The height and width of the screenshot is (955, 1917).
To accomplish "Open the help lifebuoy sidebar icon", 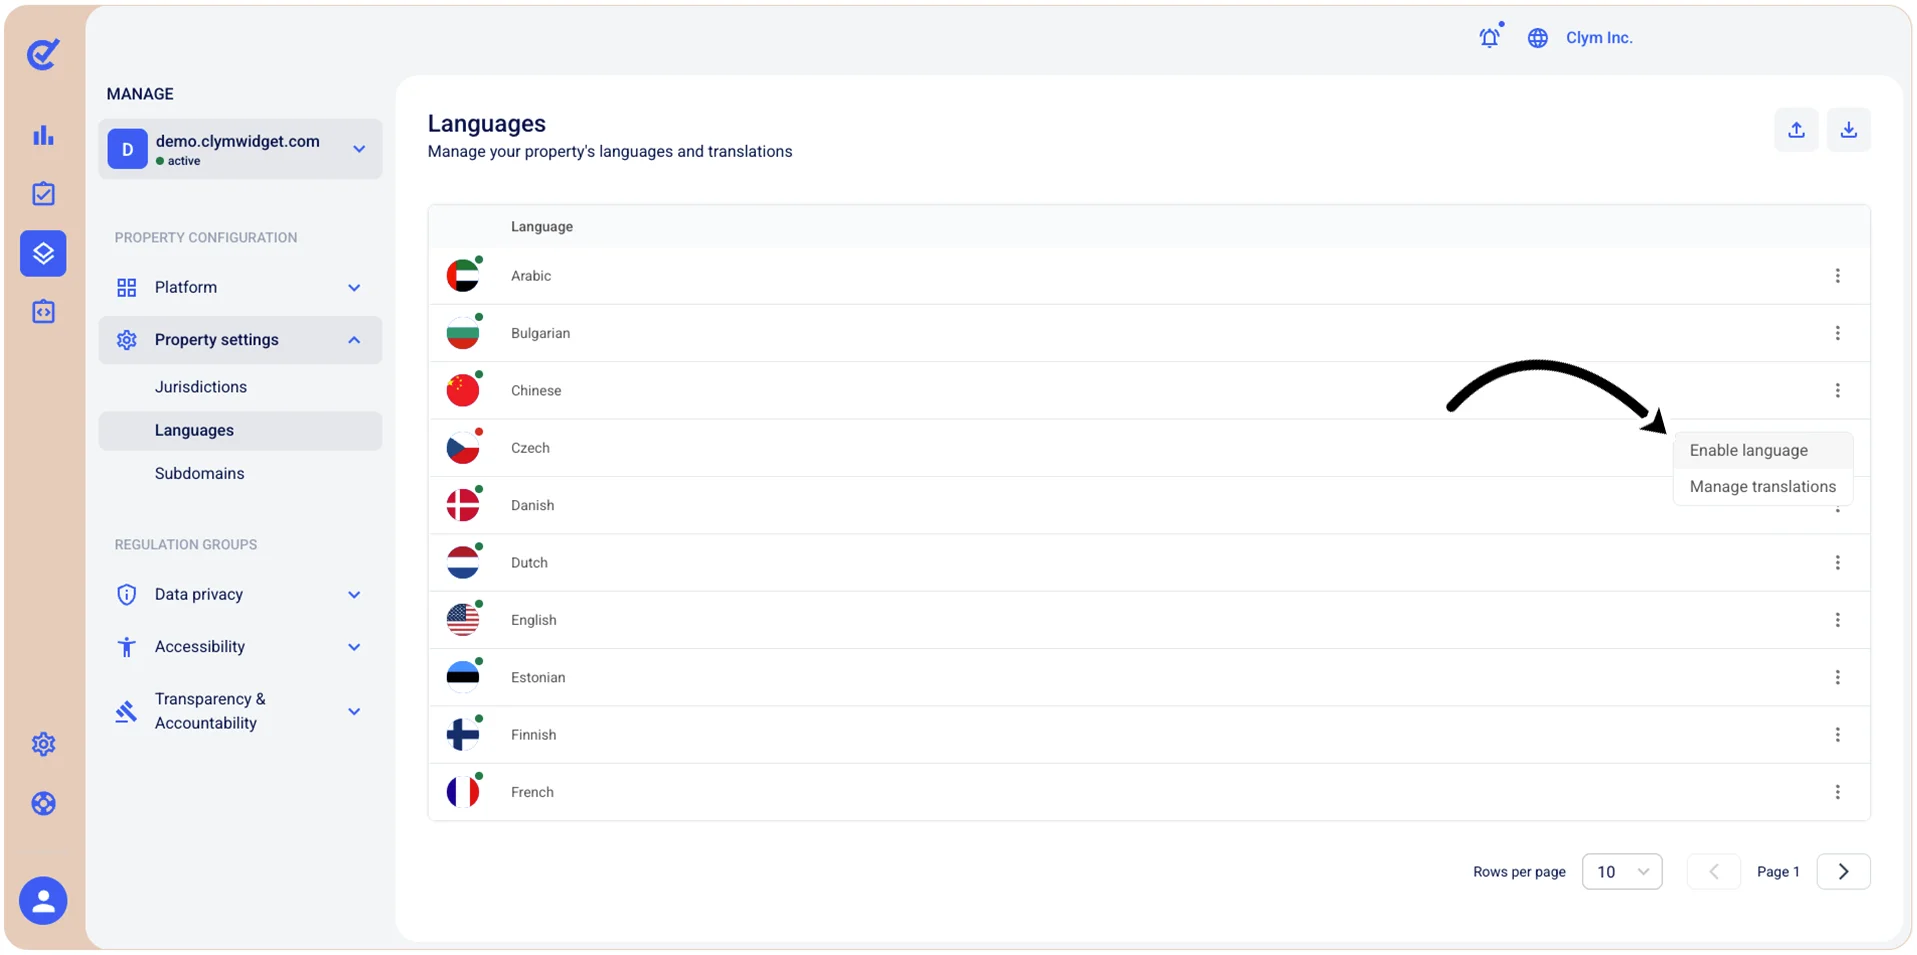I will coord(43,803).
